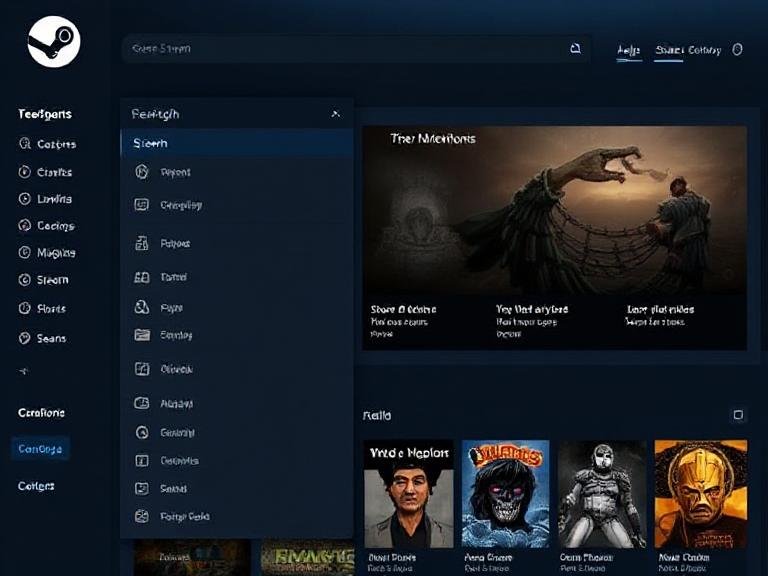Open the grey armored robot game cover

click(x=602, y=494)
